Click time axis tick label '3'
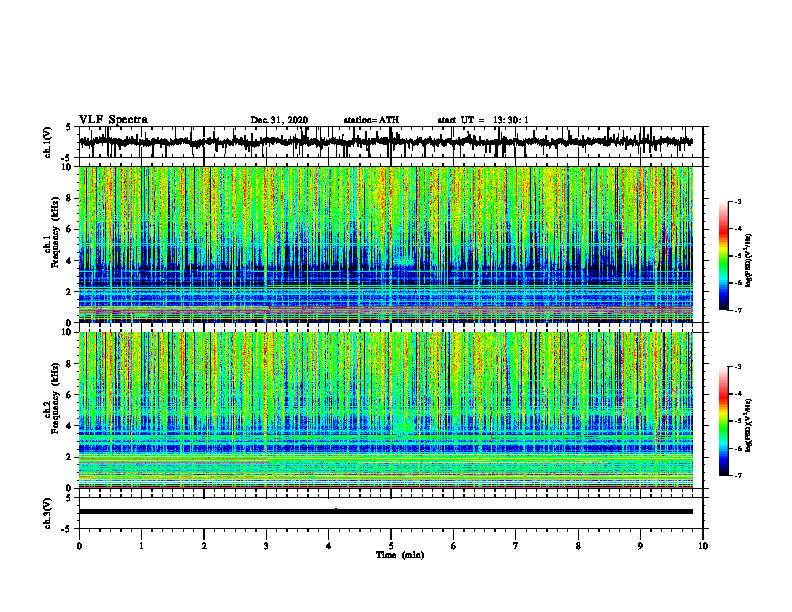Image resolution: width=792 pixels, height=612 pixels. click(x=266, y=546)
